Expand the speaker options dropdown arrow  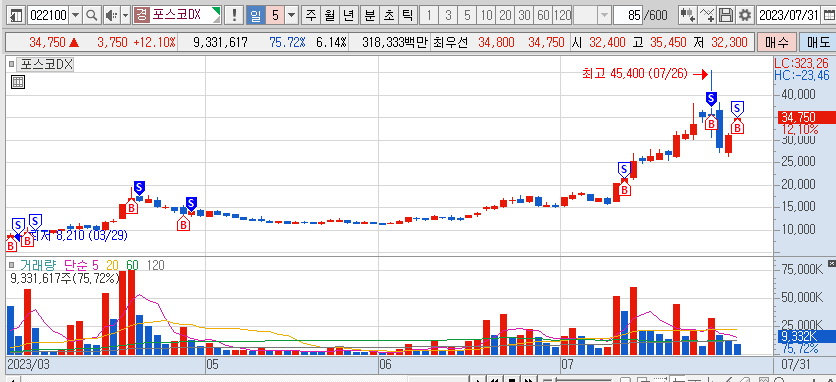click(125, 15)
